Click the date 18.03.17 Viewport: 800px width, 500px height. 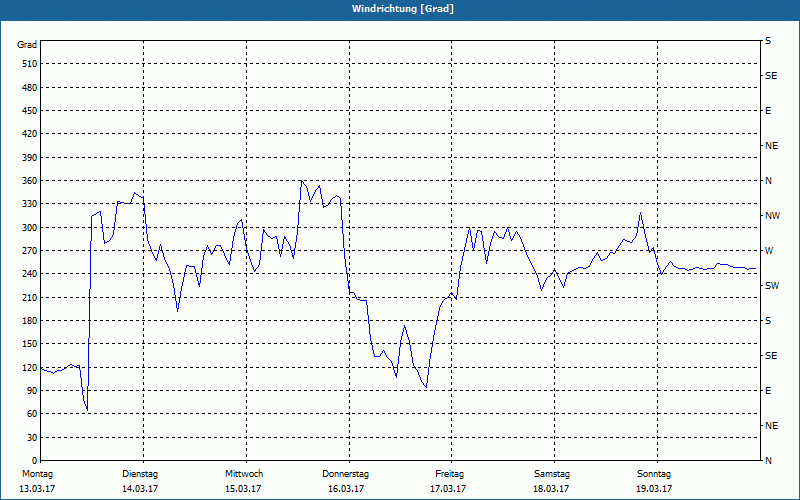[x=551, y=489]
